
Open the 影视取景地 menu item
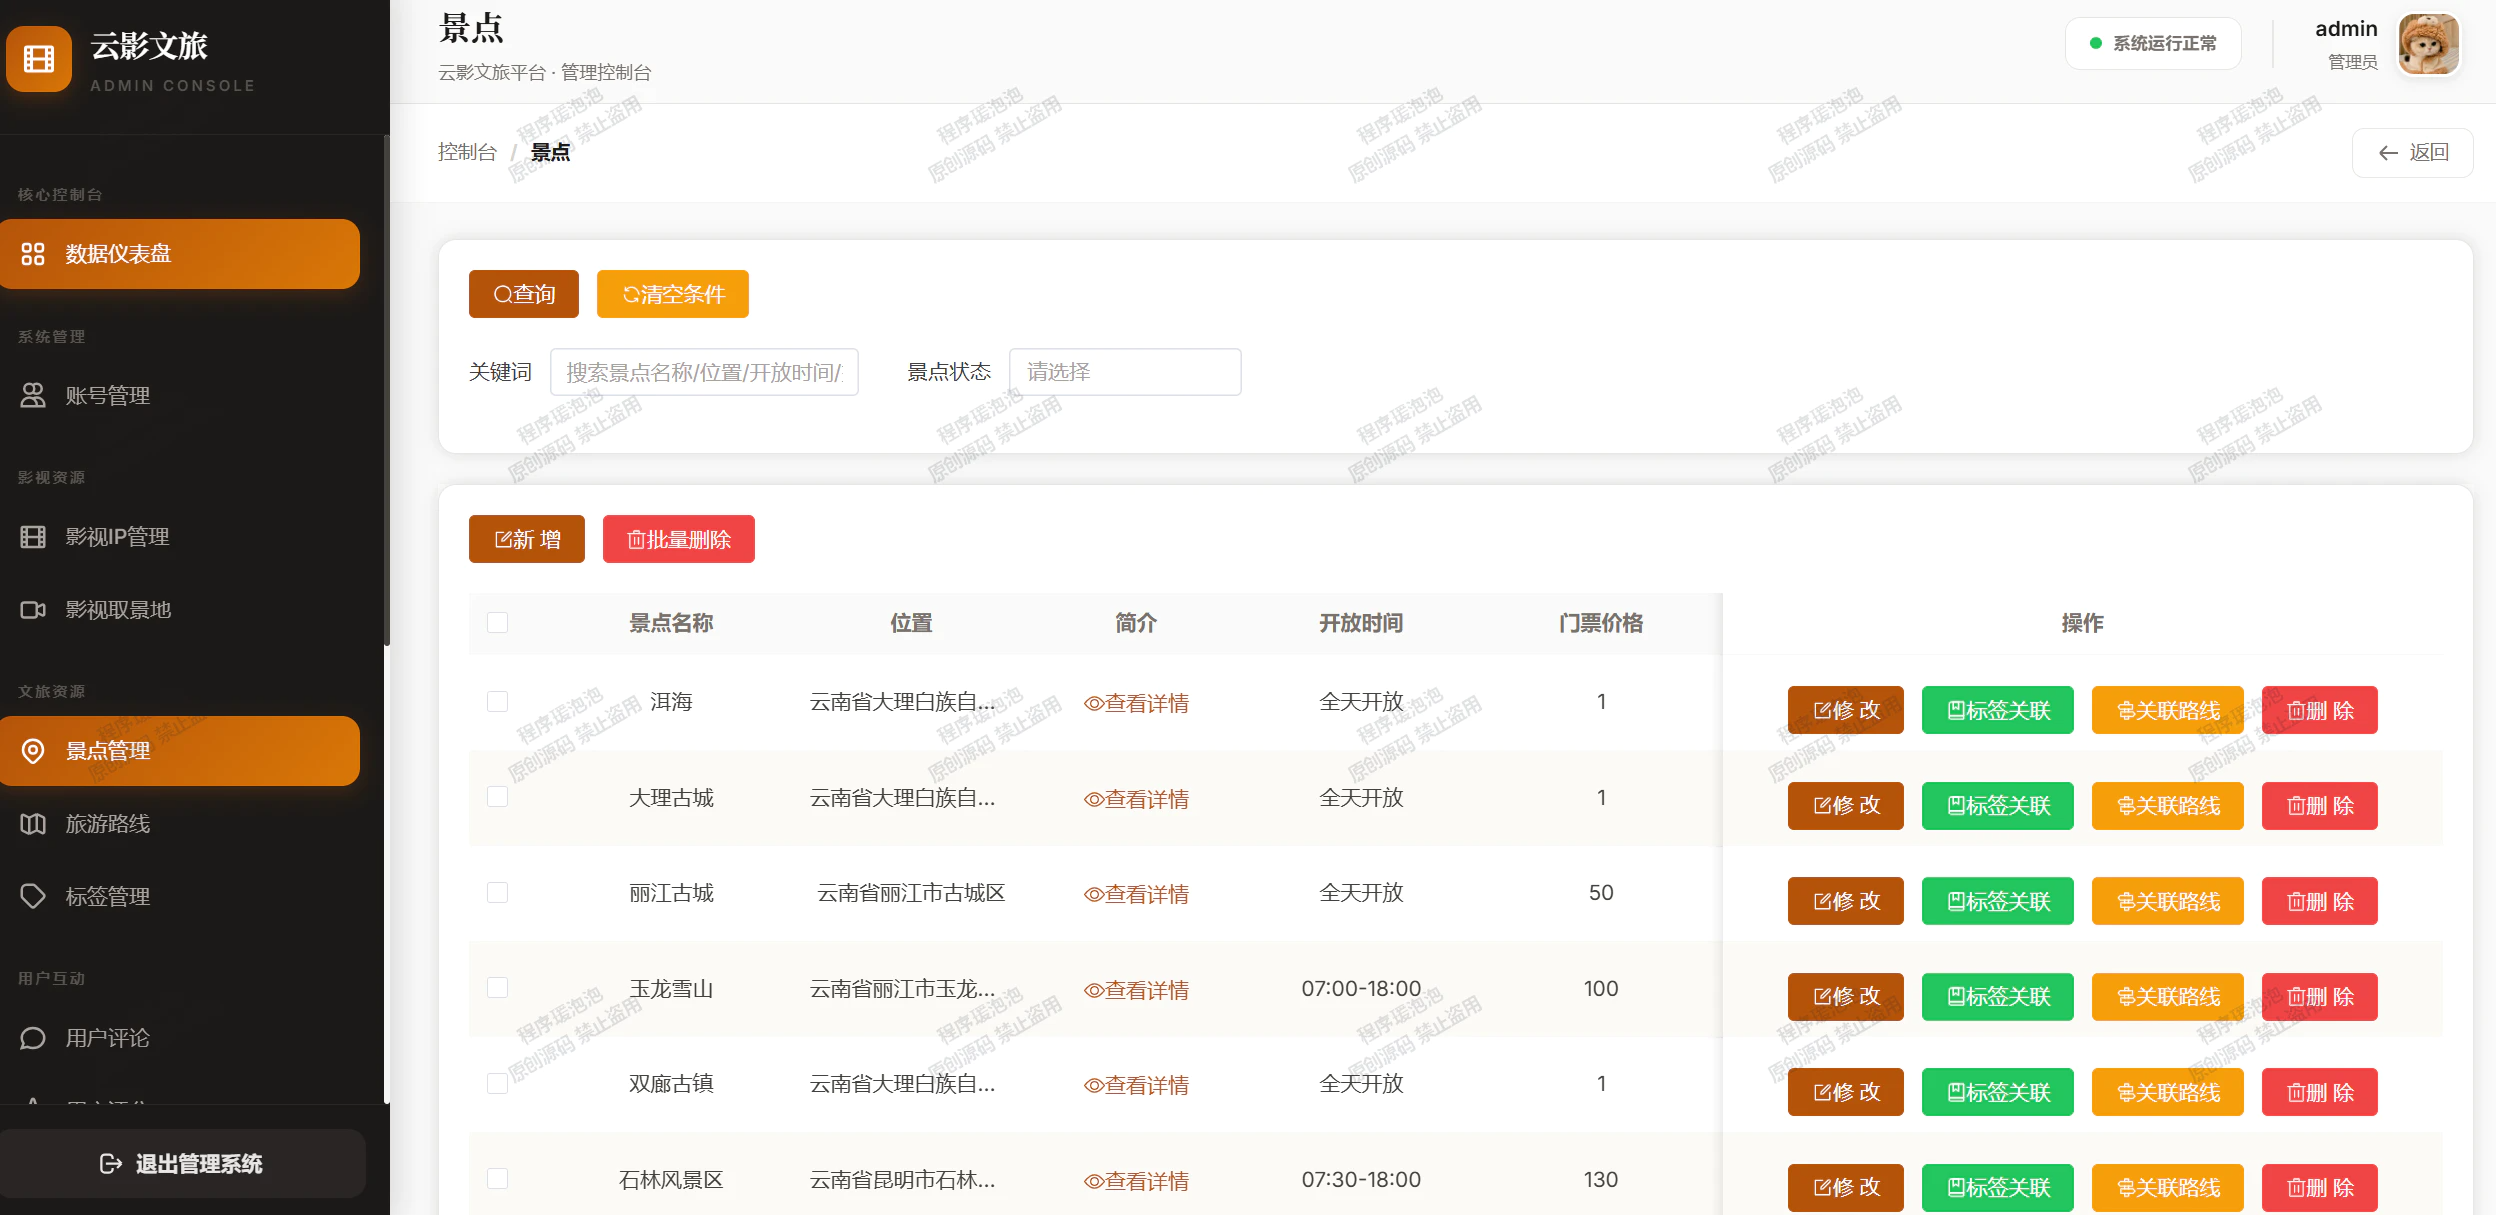(180, 610)
